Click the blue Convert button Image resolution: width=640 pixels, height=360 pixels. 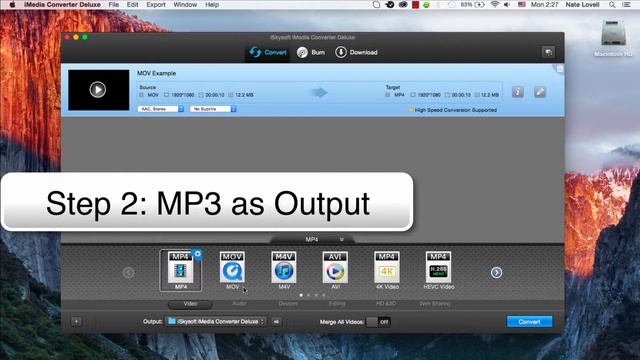point(529,322)
